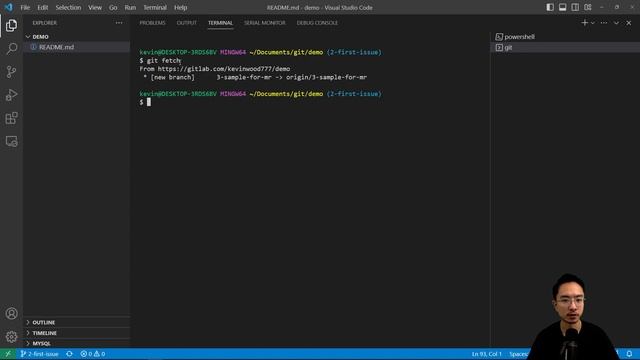Open terminal launch profile dropdown arrow
Screen dimensions: 640x360
pyautogui.click(x=593, y=23)
